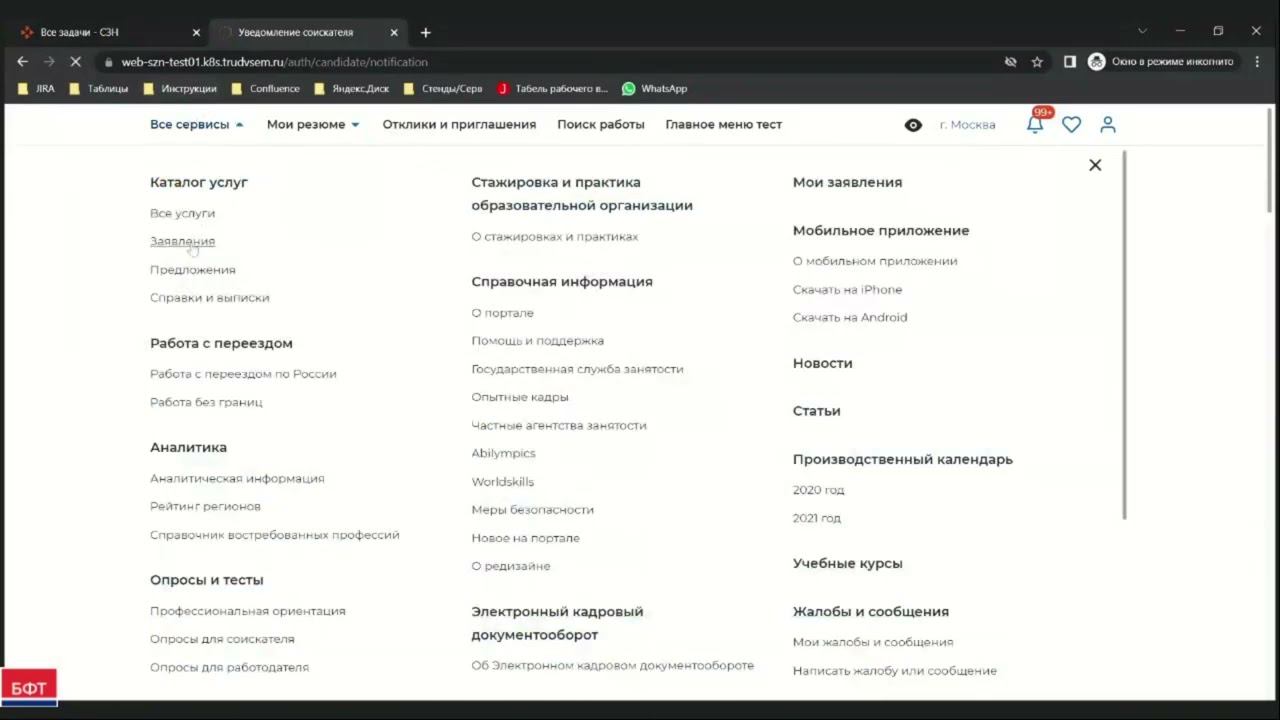
Task: Open 'Abilympics' link
Action: point(504,453)
